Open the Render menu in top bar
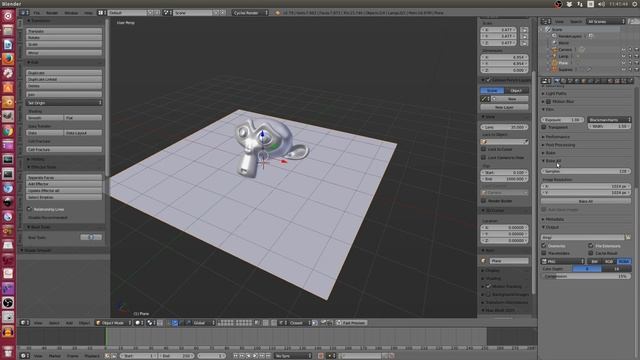640x360 pixels. (x=52, y=13)
